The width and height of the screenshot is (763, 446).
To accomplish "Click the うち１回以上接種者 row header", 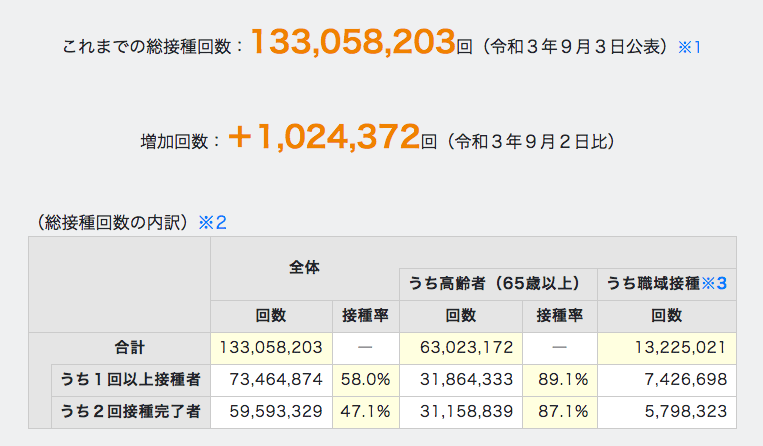I will click(131, 379).
